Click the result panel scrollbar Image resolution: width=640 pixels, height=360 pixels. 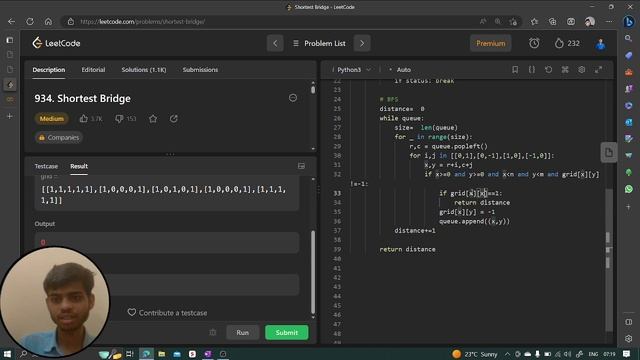click(313, 271)
